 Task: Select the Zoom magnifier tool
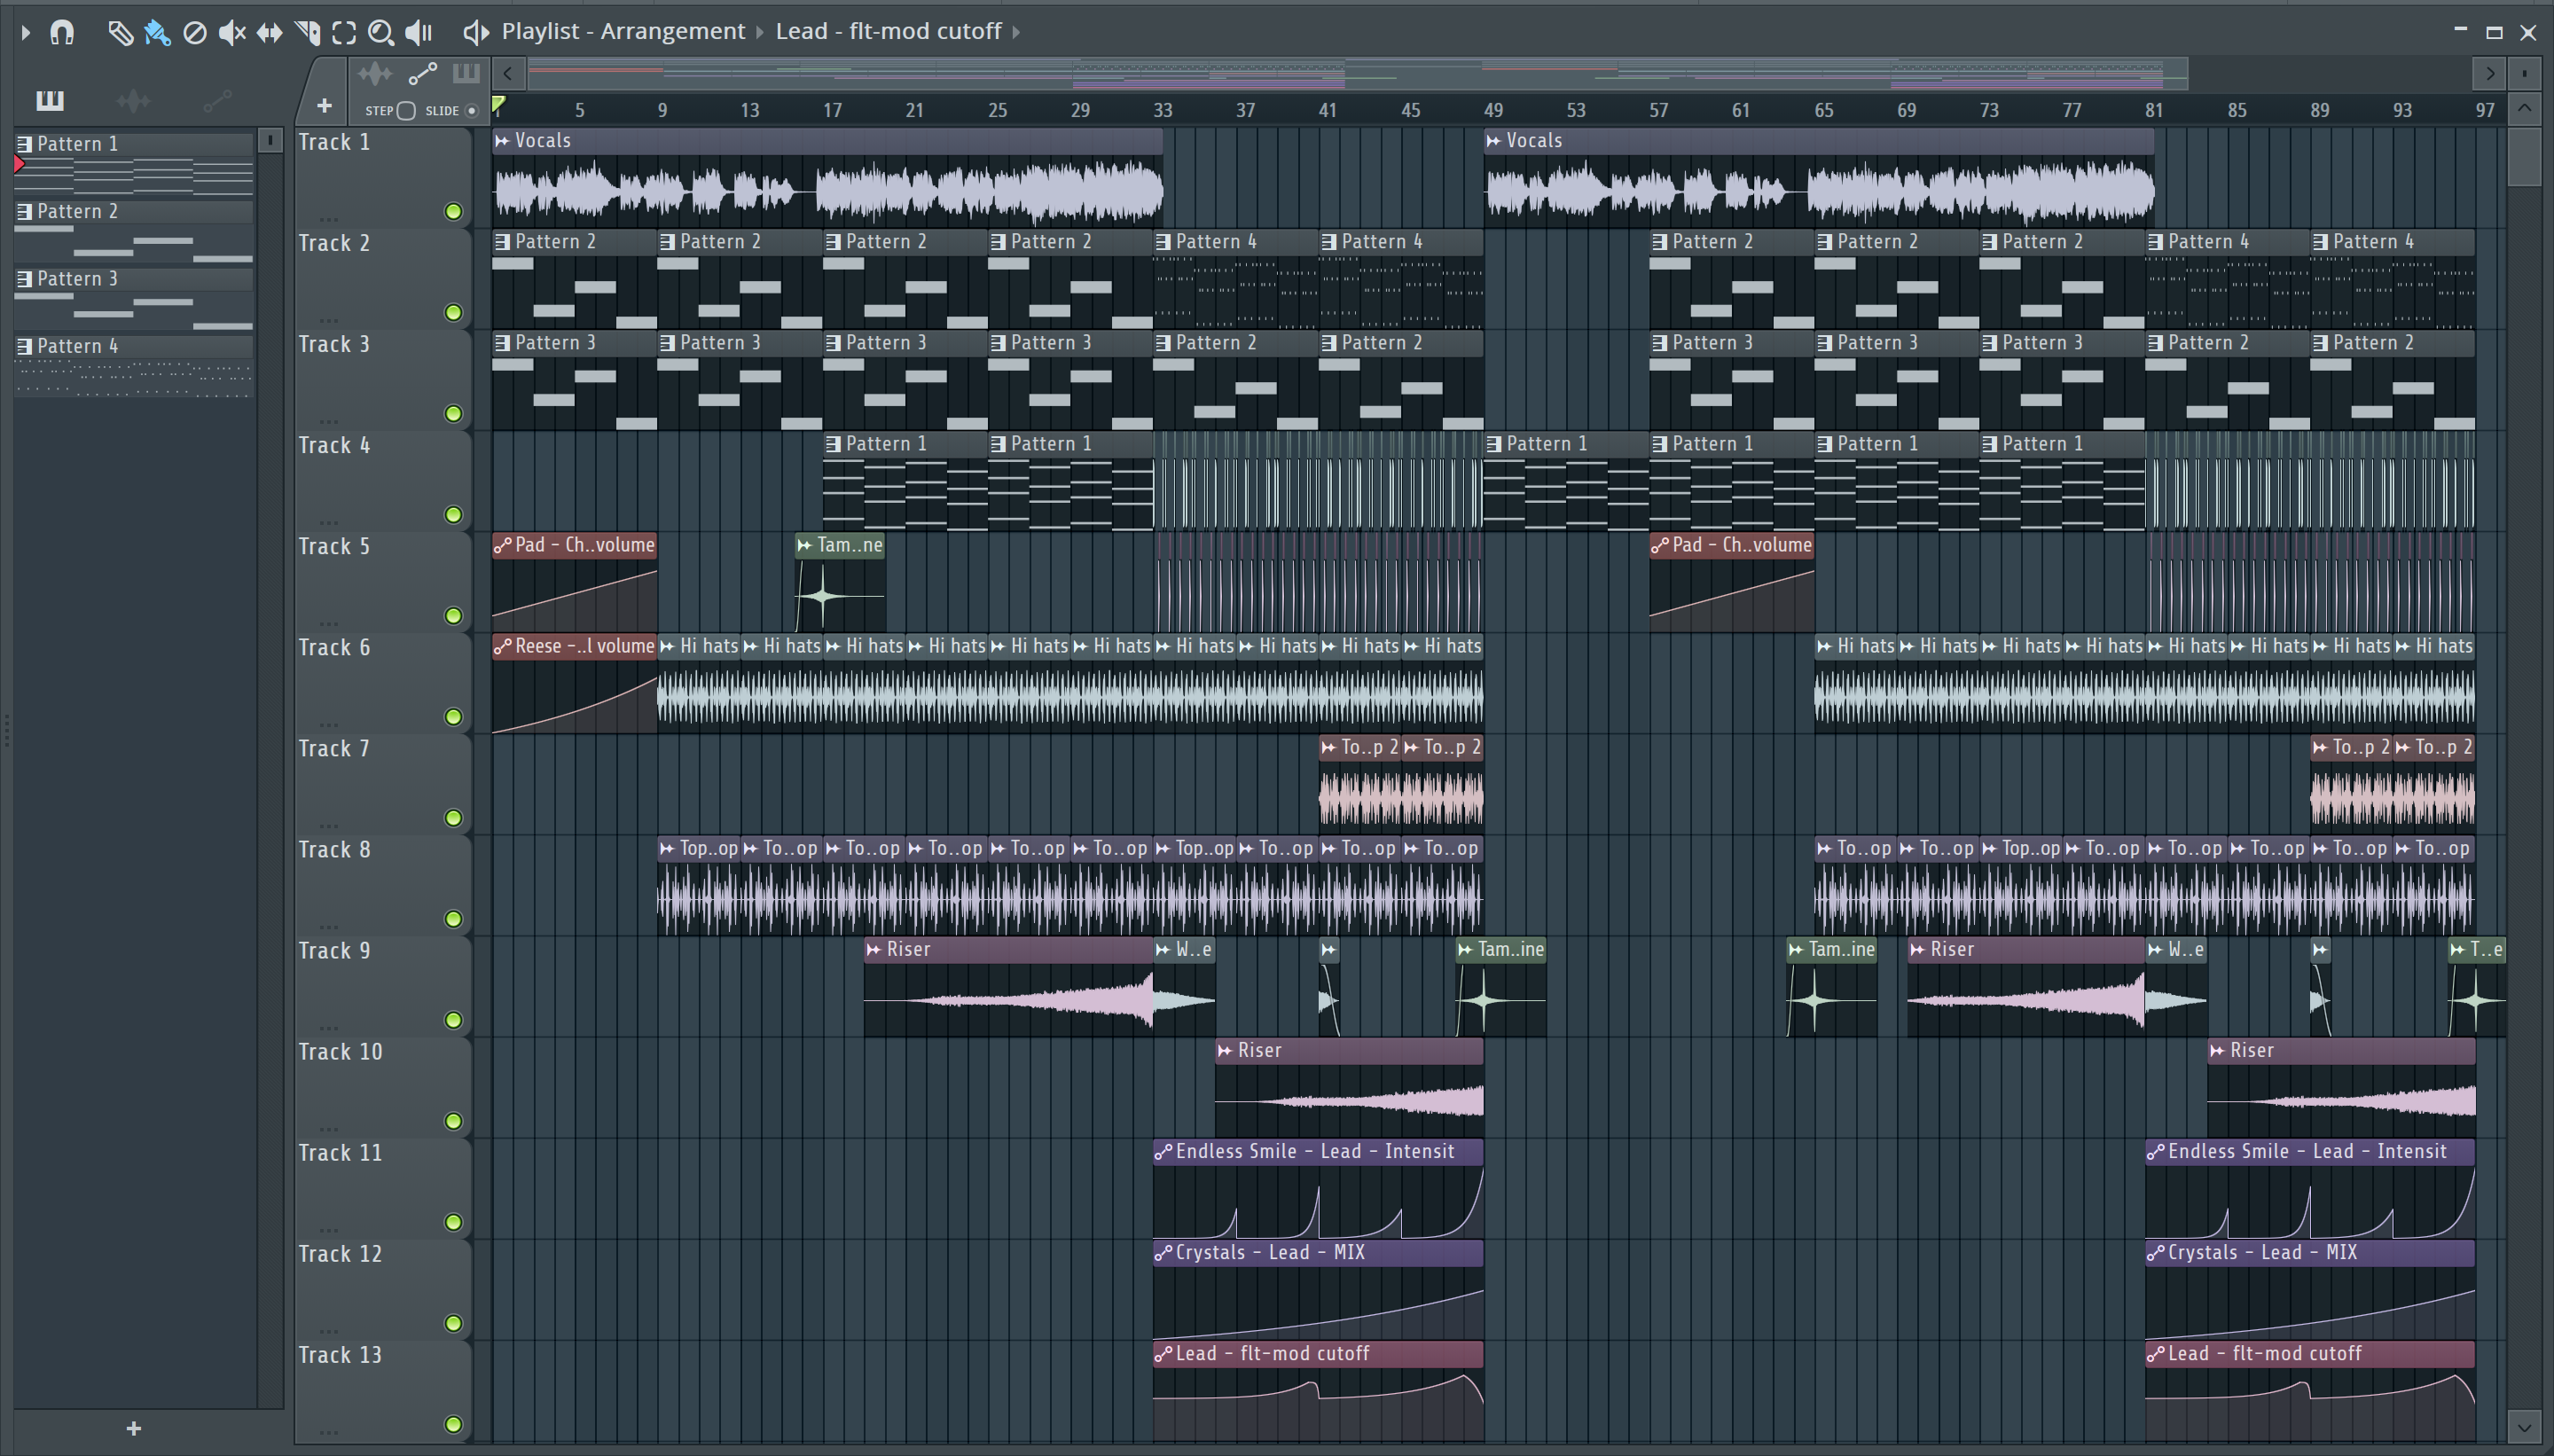[x=381, y=32]
